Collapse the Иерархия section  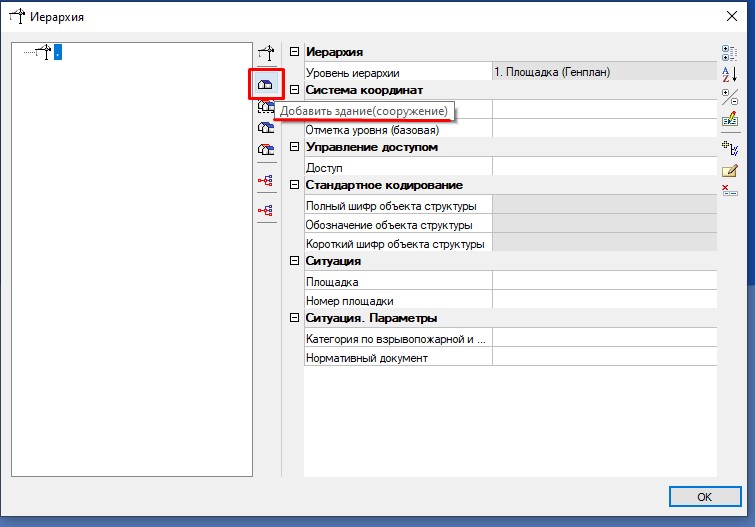tap(294, 52)
